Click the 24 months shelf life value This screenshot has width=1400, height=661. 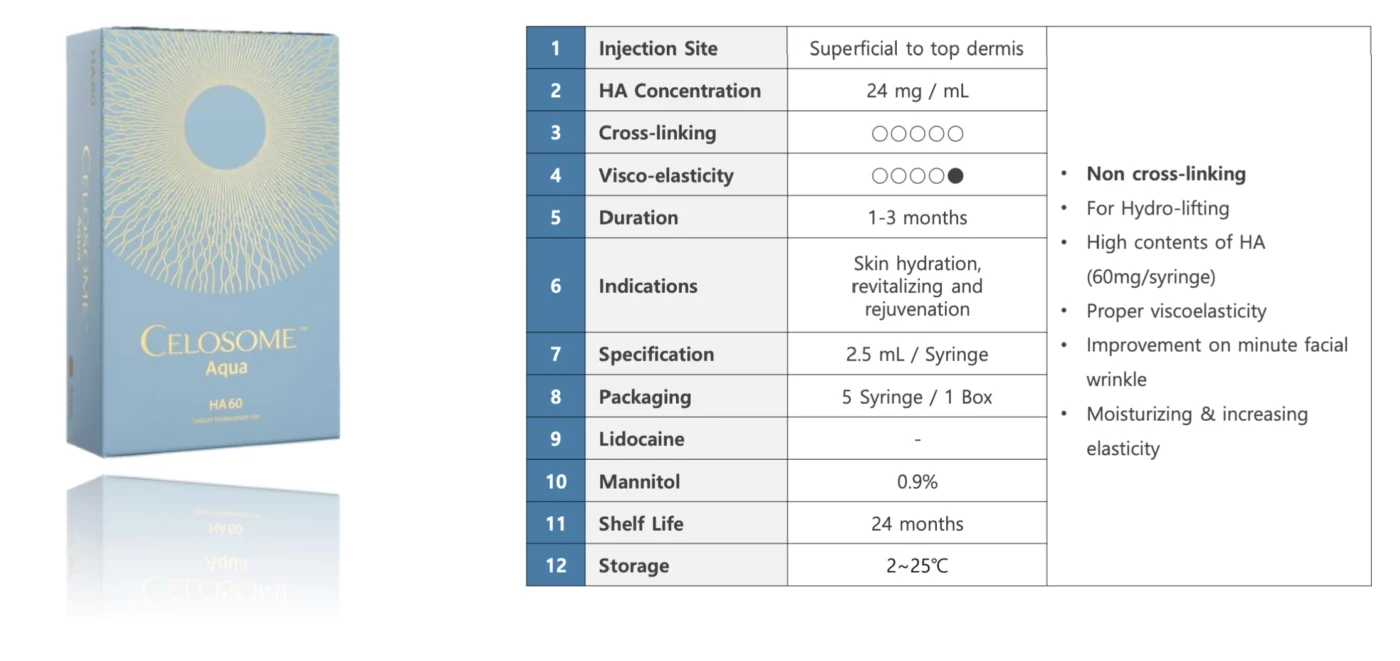coord(917,524)
